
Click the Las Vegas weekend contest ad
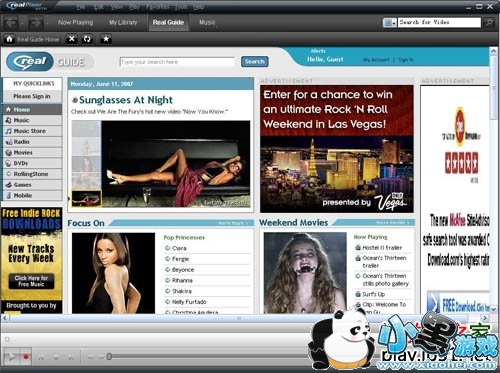pos(337,149)
